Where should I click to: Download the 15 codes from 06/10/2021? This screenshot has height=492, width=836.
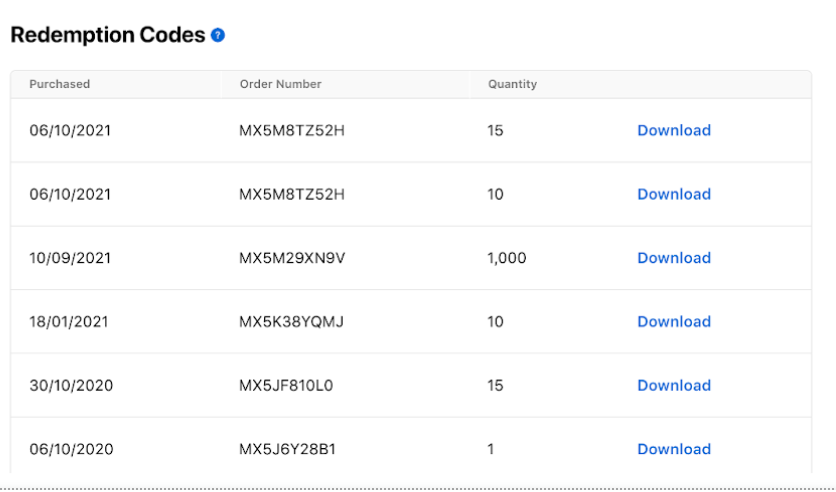(x=674, y=131)
